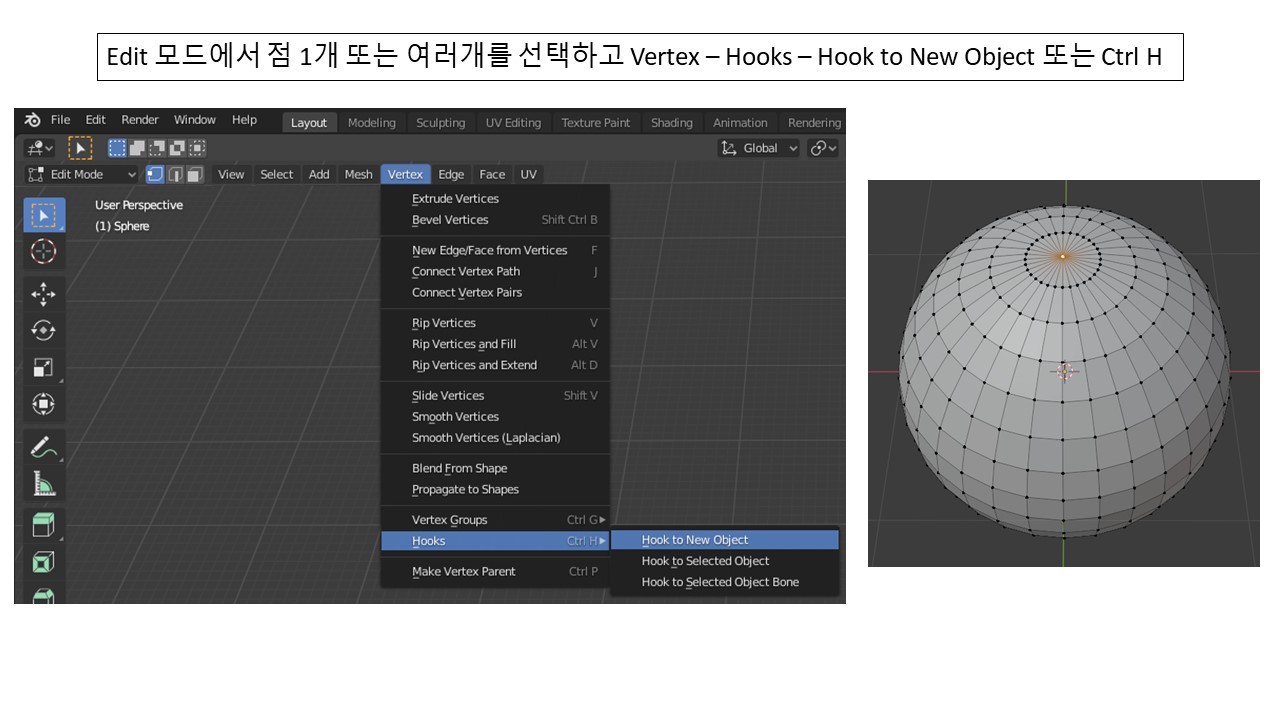Select the Select Box tool

point(44,215)
